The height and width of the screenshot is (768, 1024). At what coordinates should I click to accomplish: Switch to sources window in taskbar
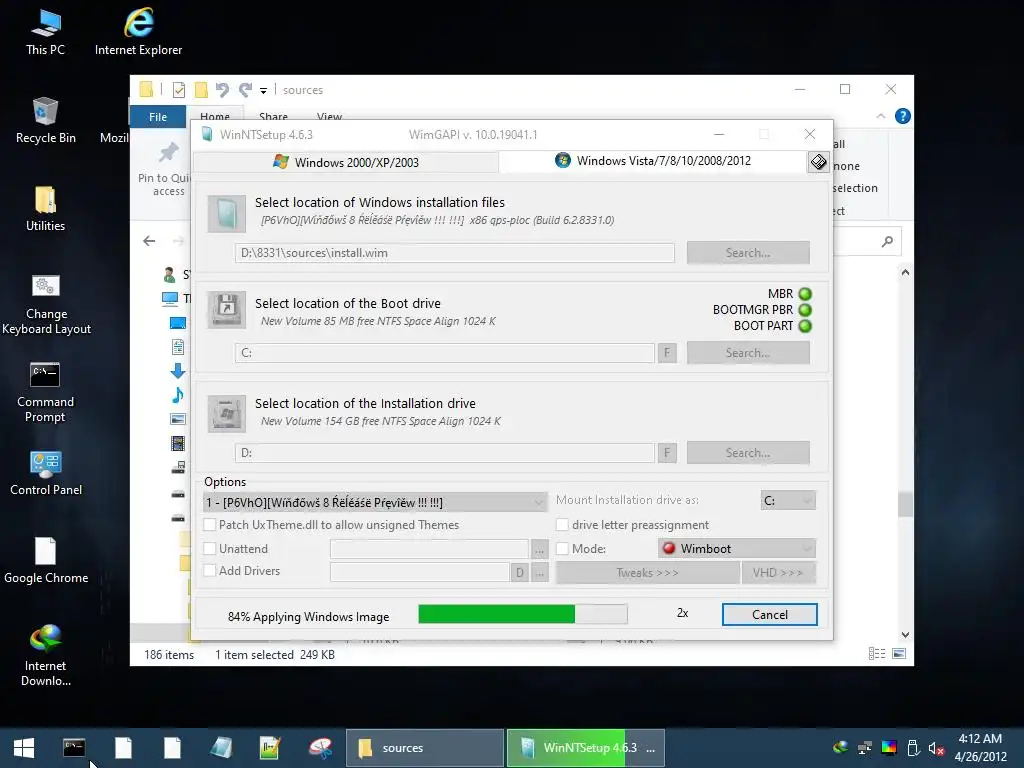(x=424, y=748)
